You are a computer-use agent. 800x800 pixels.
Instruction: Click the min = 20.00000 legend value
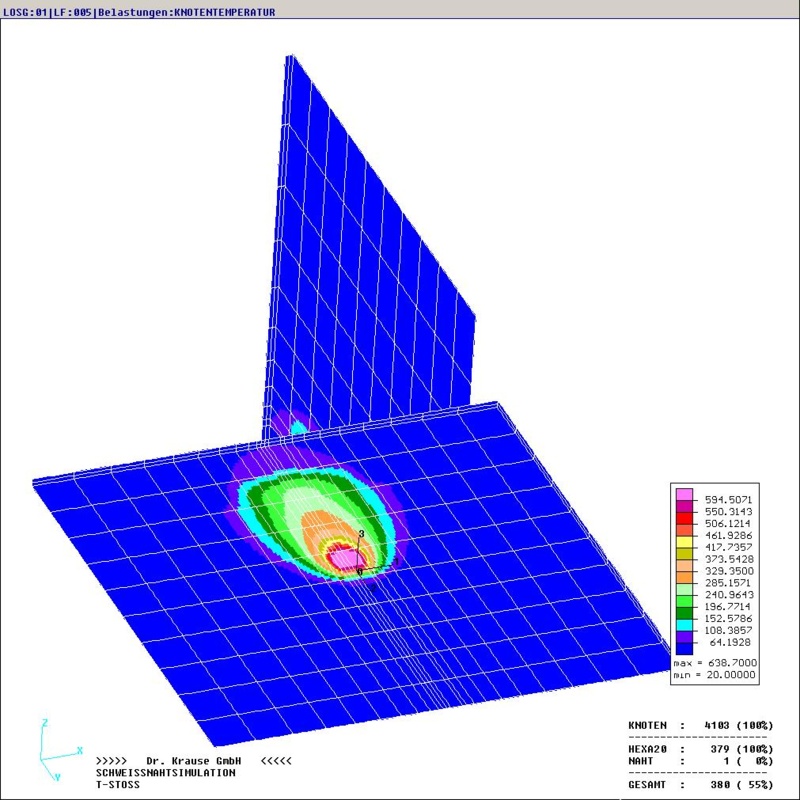pos(713,675)
